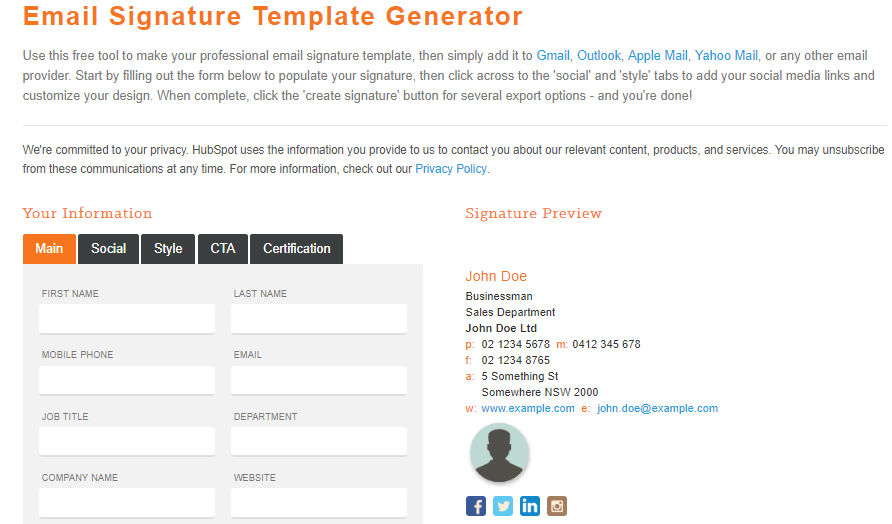Switch to the Social tab

(108, 249)
